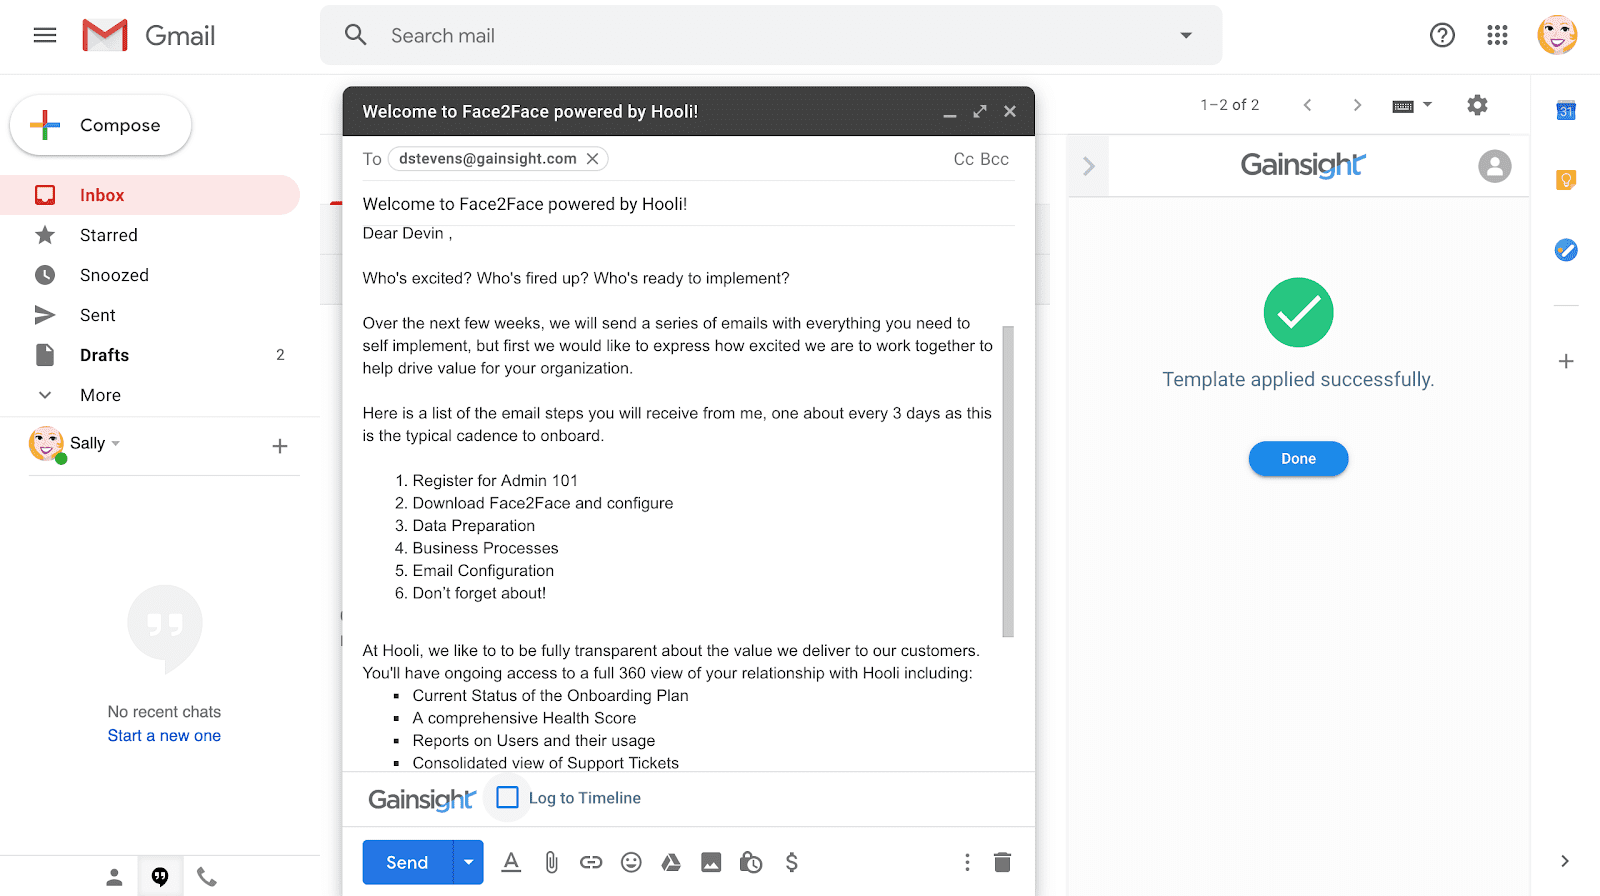Open the Google Calendar side panel icon
Screen dimensions: 1600x896
pos(1566,111)
